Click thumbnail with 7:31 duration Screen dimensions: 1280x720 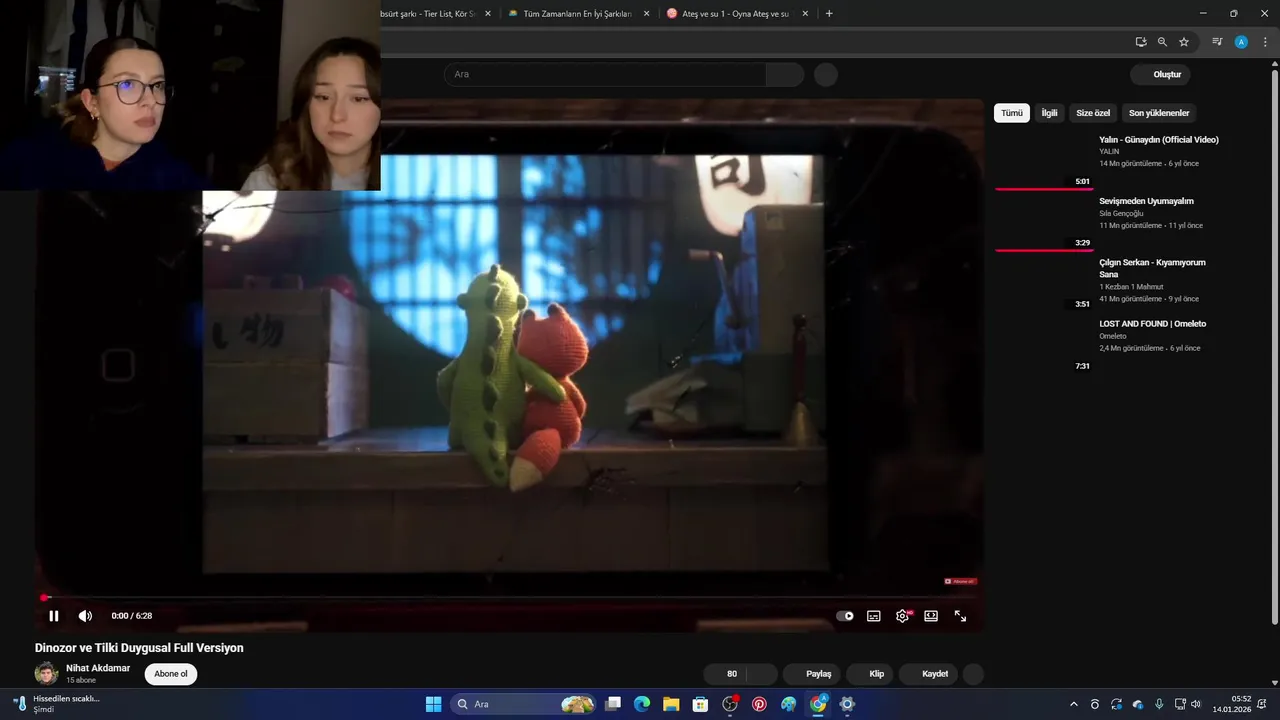1044,344
